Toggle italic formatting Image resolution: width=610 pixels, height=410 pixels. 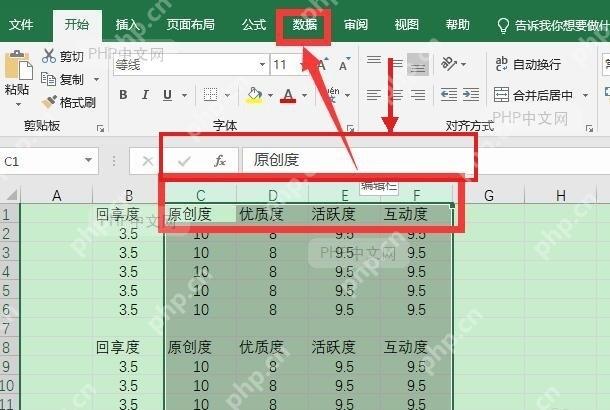pyautogui.click(x=145, y=95)
